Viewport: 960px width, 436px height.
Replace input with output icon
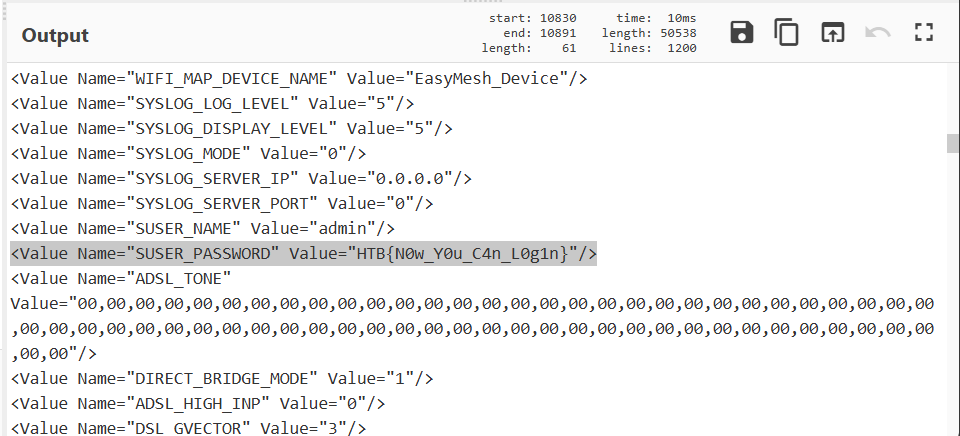click(x=832, y=33)
